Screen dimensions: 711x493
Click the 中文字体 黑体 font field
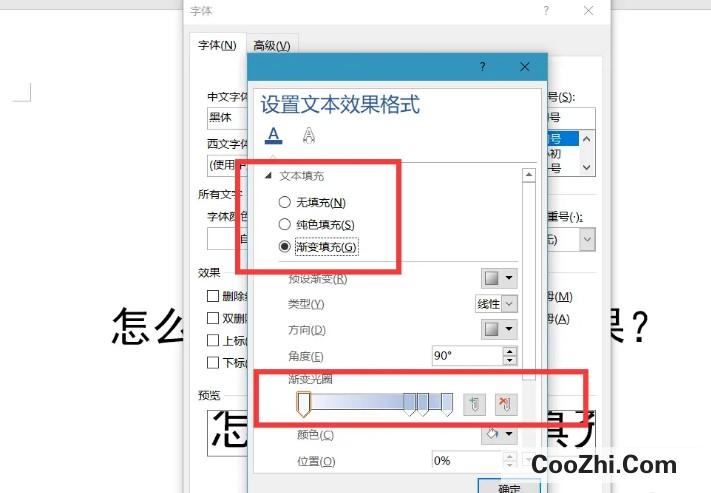coord(228,118)
